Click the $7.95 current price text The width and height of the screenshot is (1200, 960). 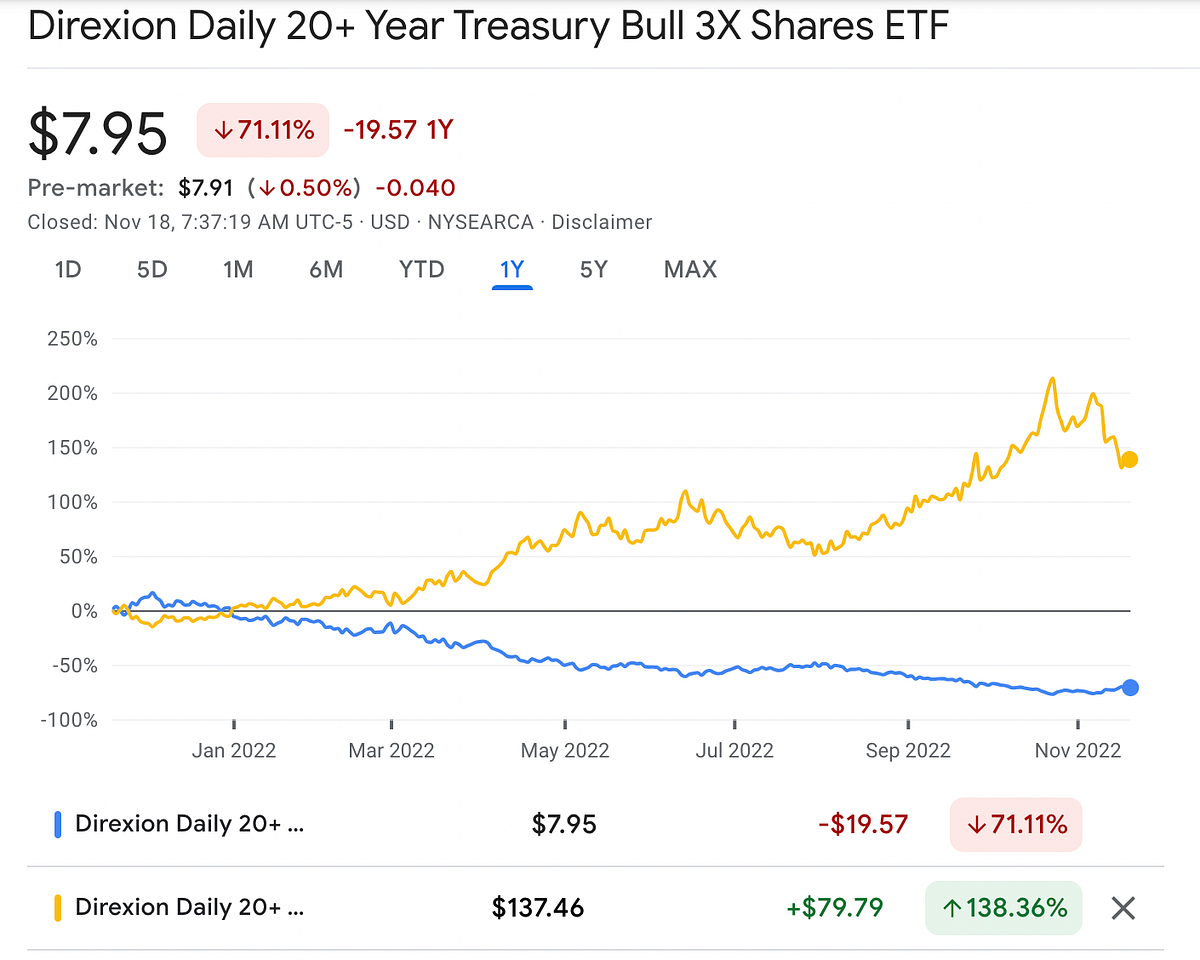coord(97,130)
